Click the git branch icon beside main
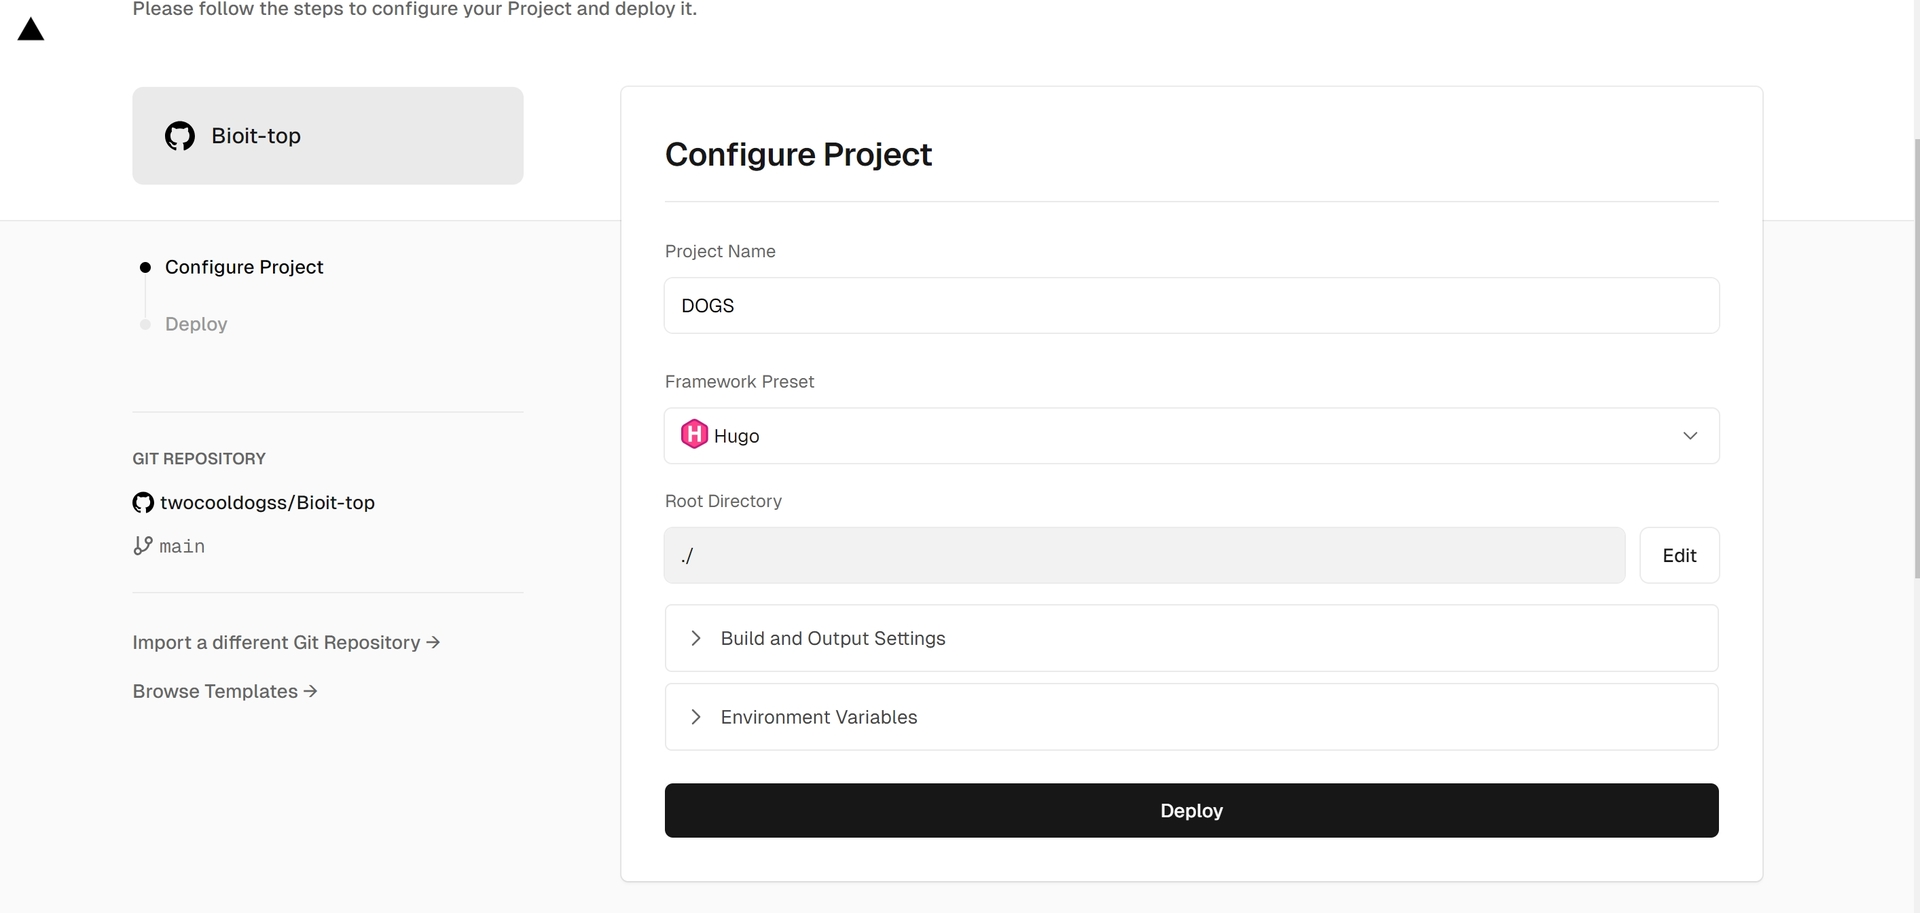The height and width of the screenshot is (913, 1920). [143, 546]
